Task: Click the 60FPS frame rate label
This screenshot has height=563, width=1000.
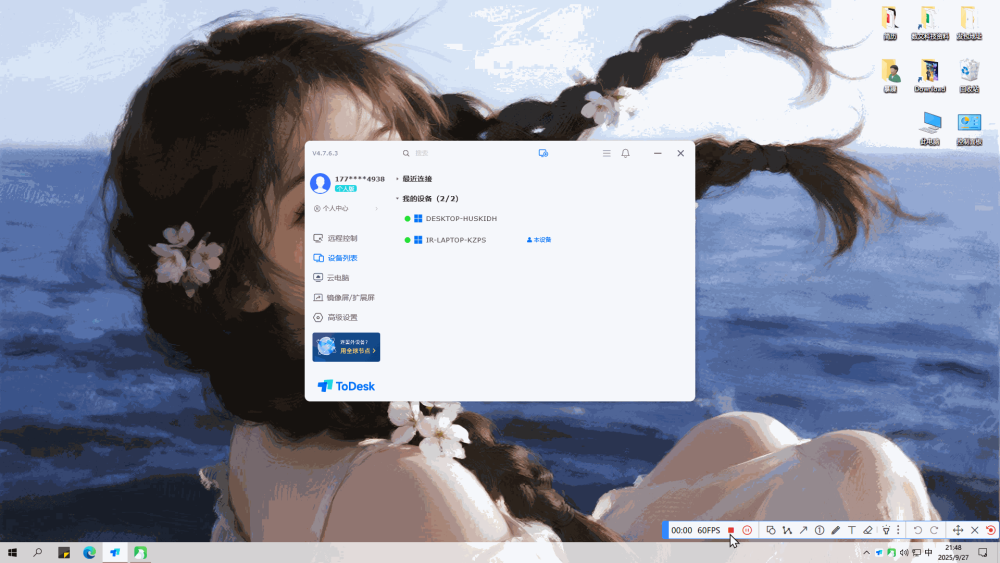Action: point(709,530)
